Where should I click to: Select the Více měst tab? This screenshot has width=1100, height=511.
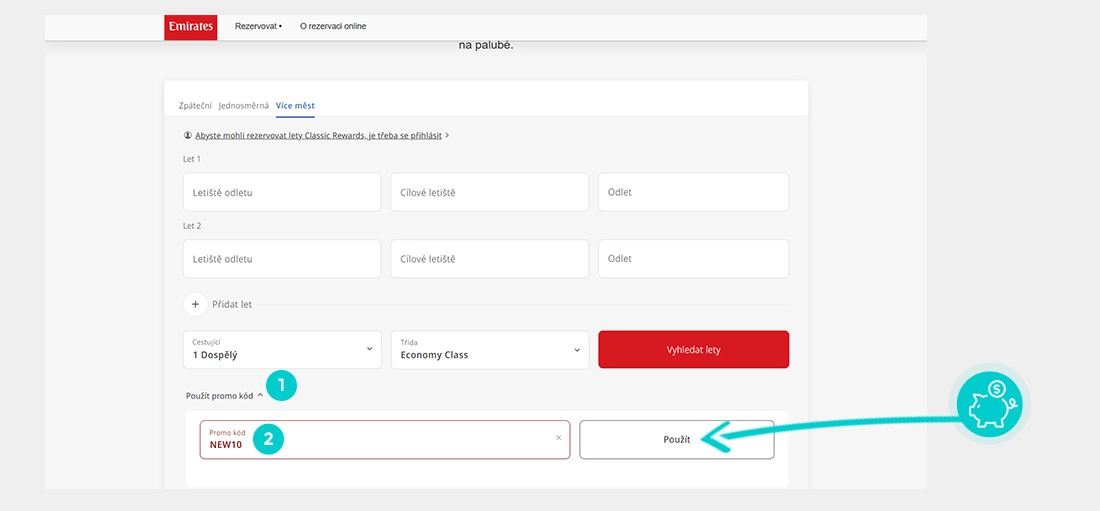[x=295, y=106]
